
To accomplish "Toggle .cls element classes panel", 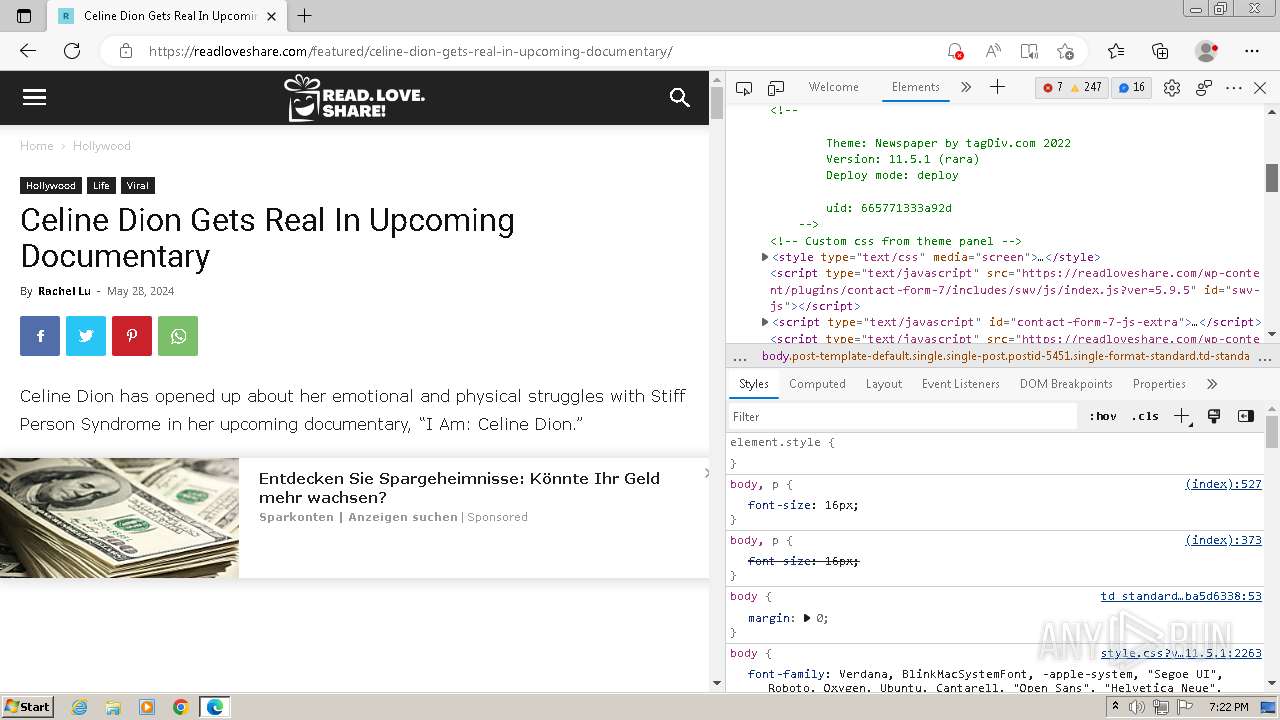I will (1145, 416).
